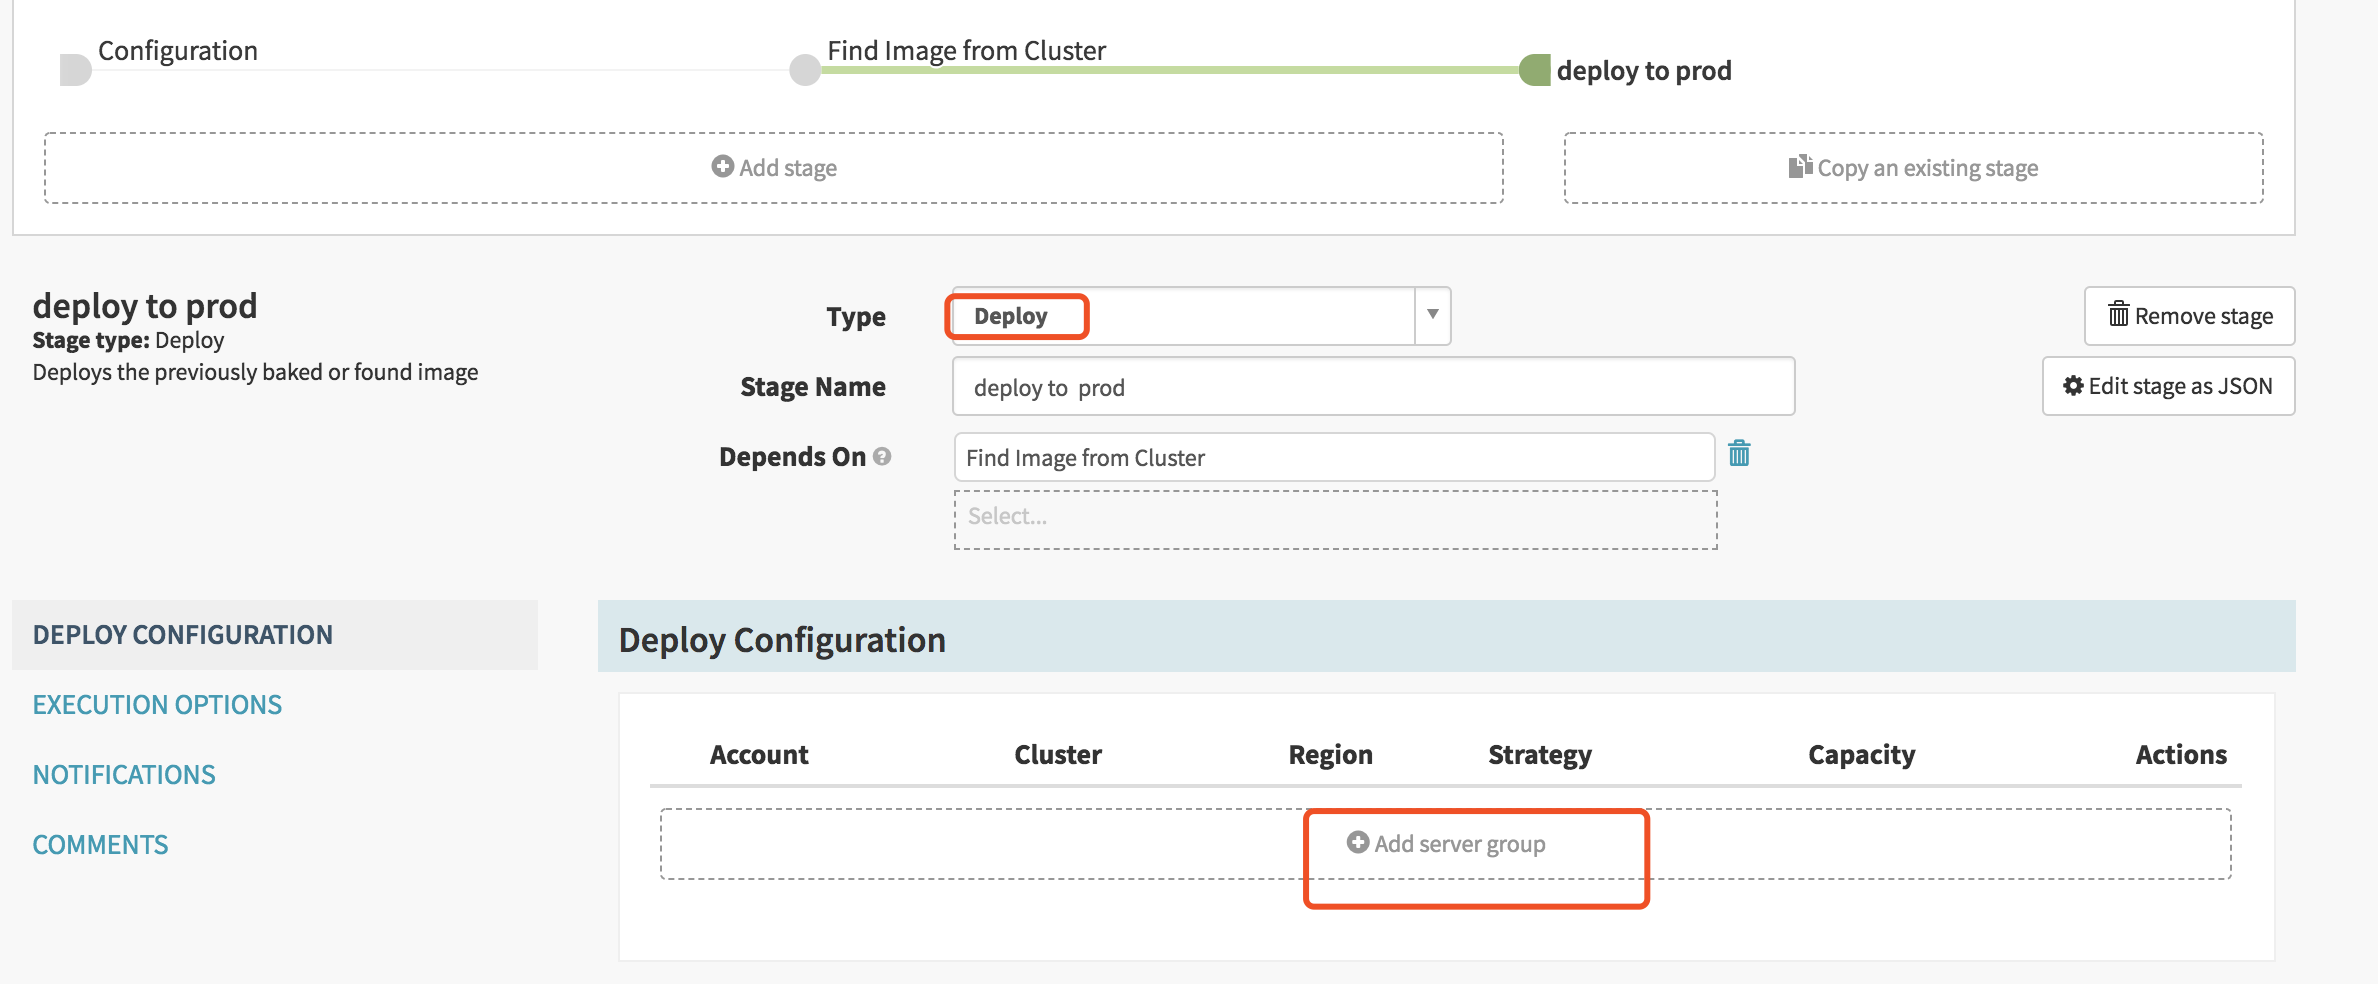
Task: Click the plus icon in Add stage
Action: click(x=722, y=166)
